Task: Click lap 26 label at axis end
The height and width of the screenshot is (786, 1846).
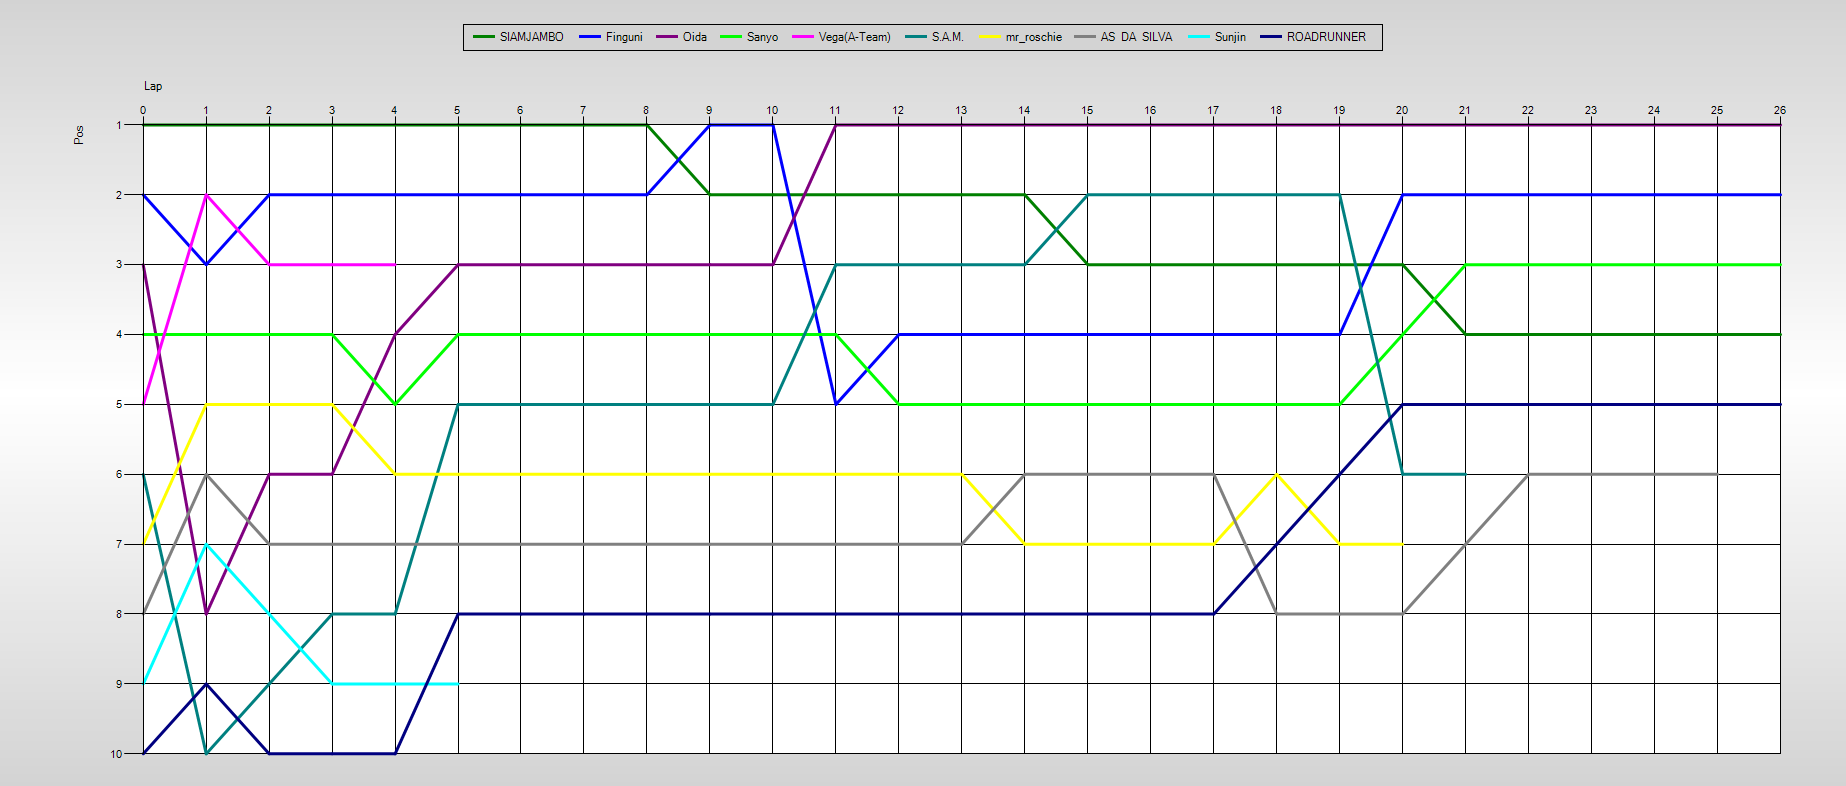Action: click(x=1779, y=110)
